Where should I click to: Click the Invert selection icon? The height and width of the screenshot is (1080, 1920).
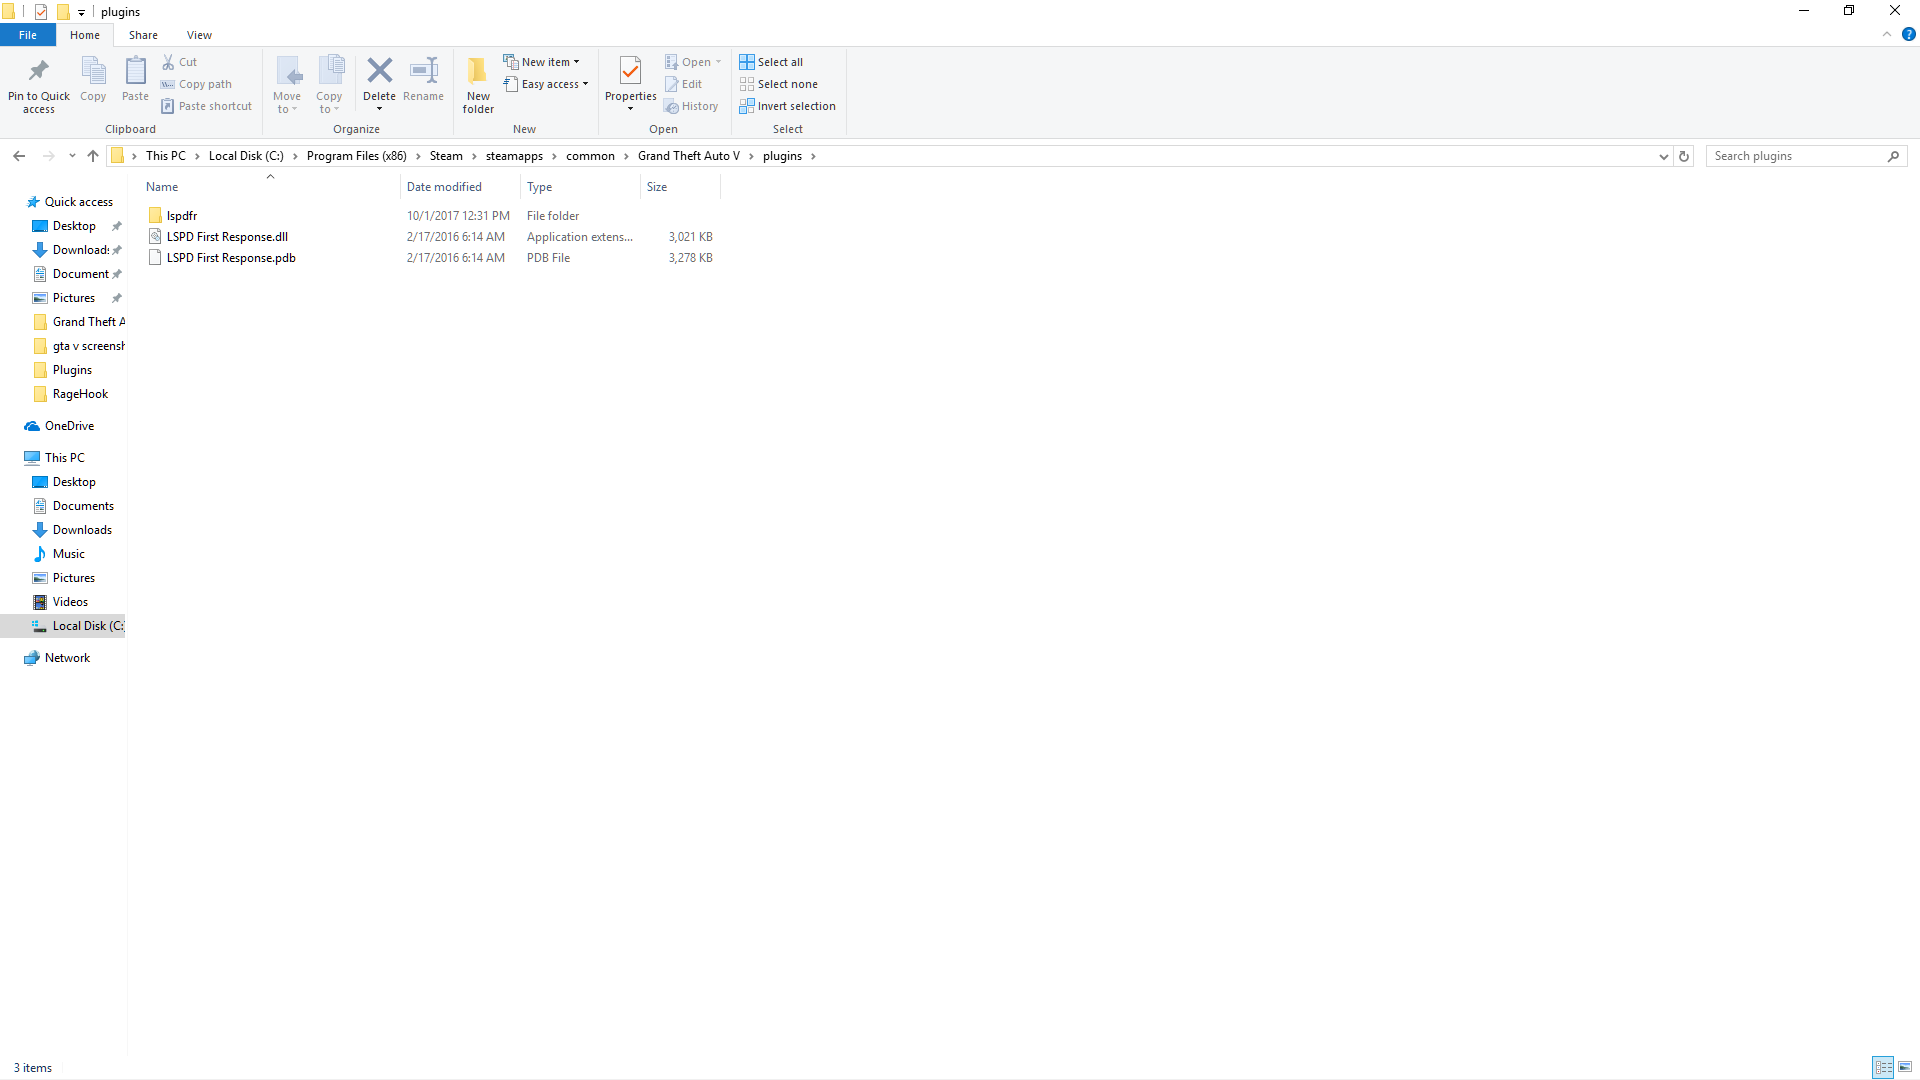pos(747,106)
